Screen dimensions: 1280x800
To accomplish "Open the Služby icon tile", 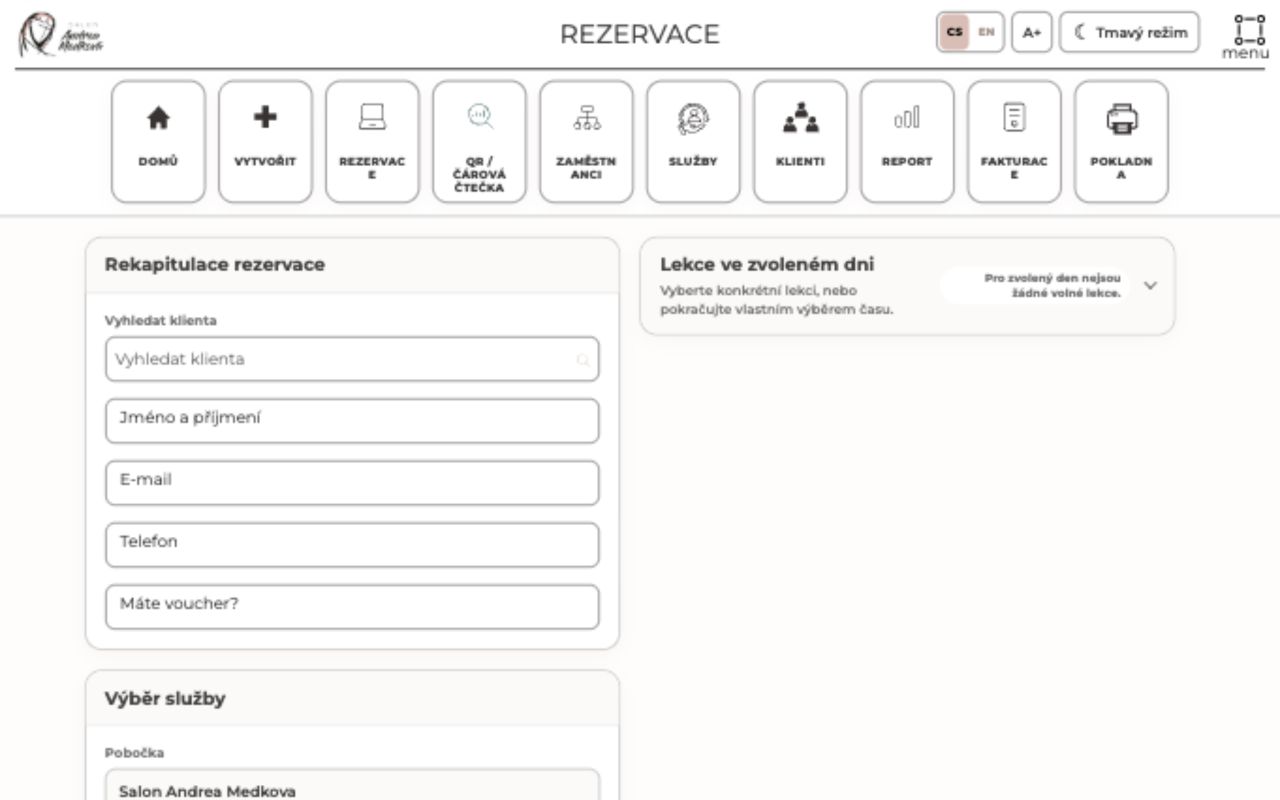I will click(x=693, y=141).
